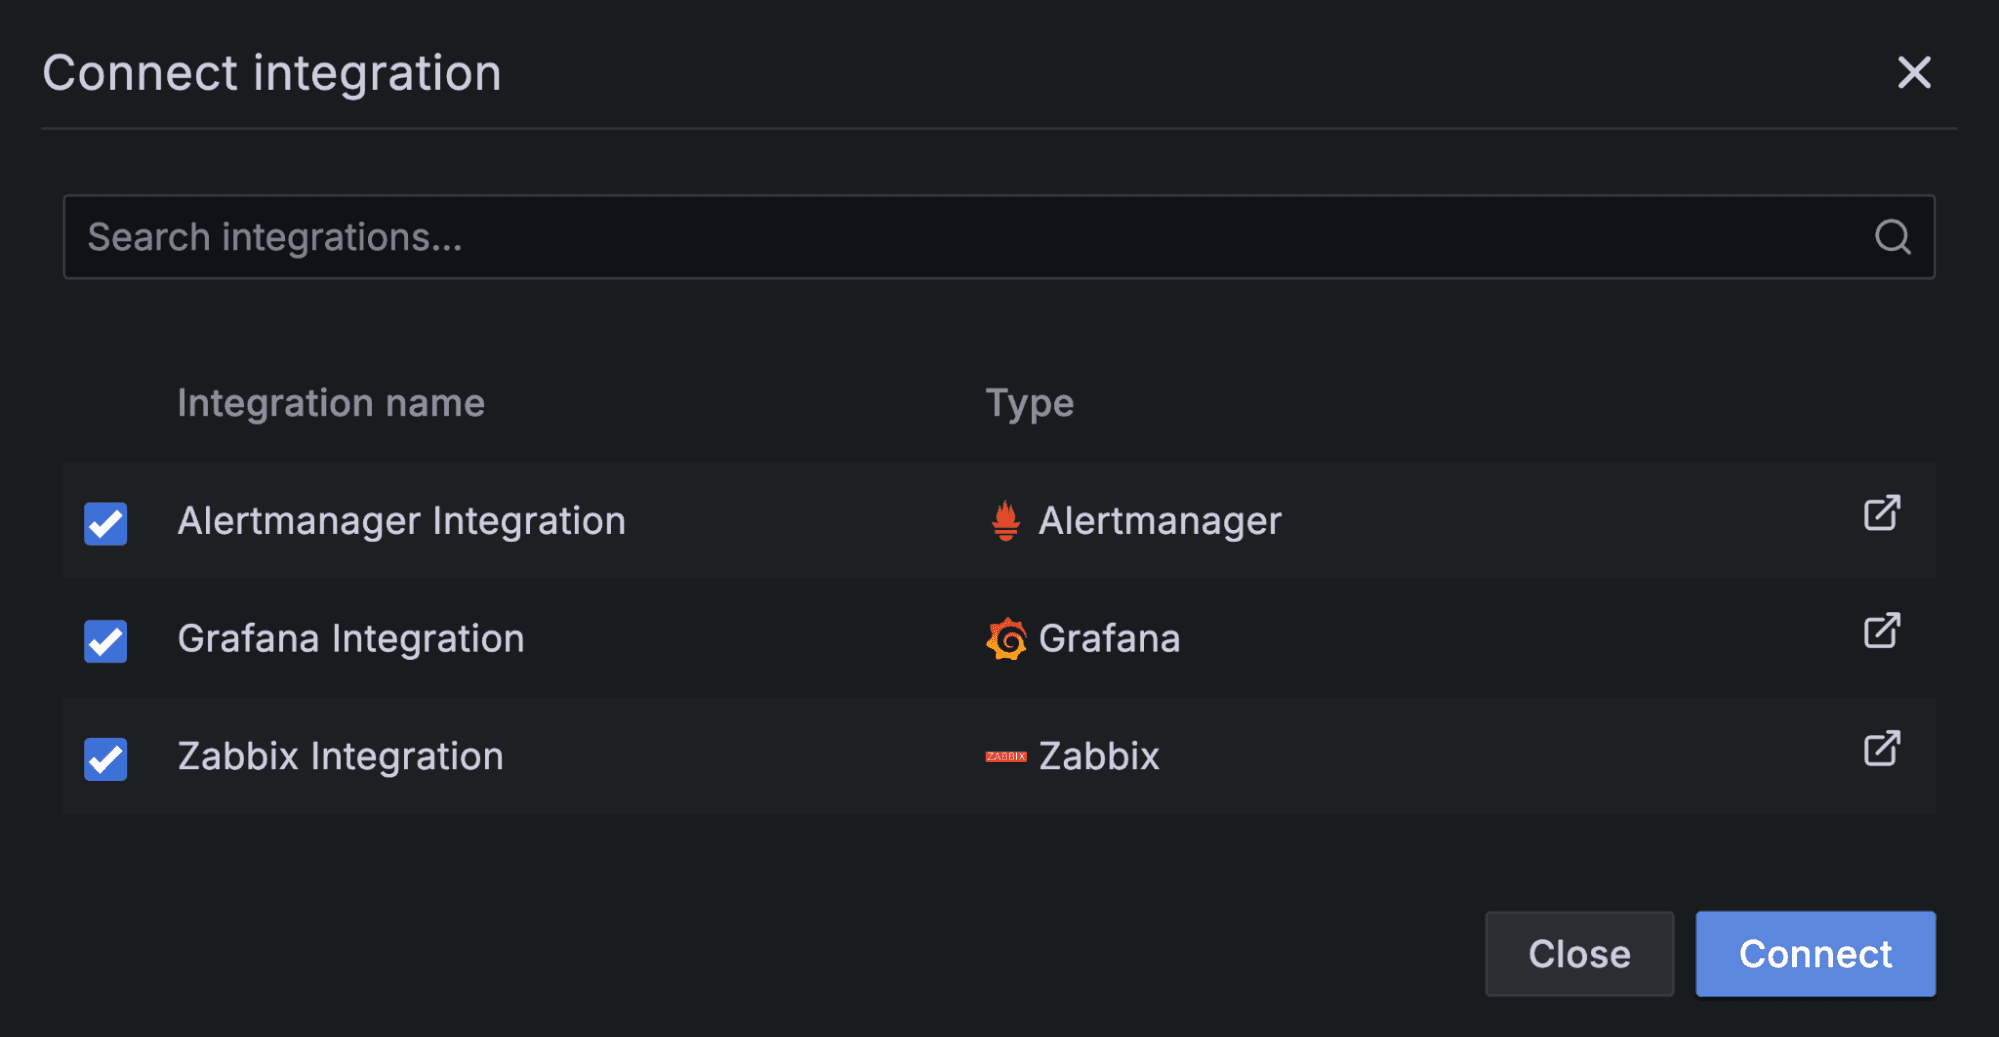Open the Grafana Integration external link icon
1999x1037 pixels.
click(x=1881, y=631)
